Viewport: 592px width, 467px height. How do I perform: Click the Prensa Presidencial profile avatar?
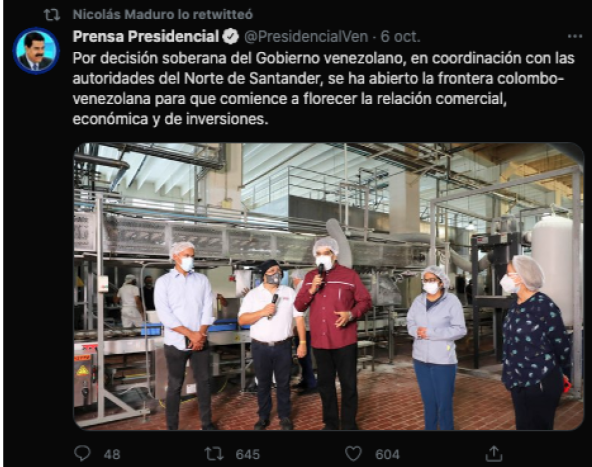coord(36,50)
